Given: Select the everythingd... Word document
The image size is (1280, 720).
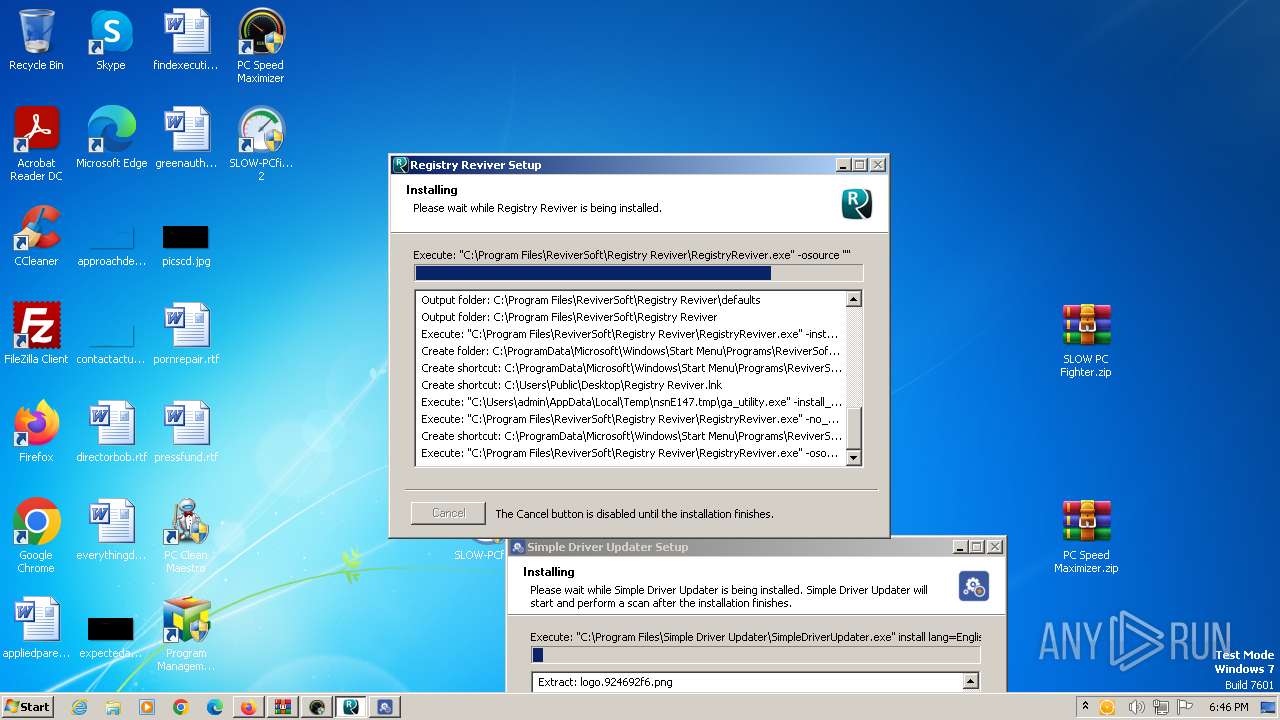Looking at the screenshot, I should (111, 530).
